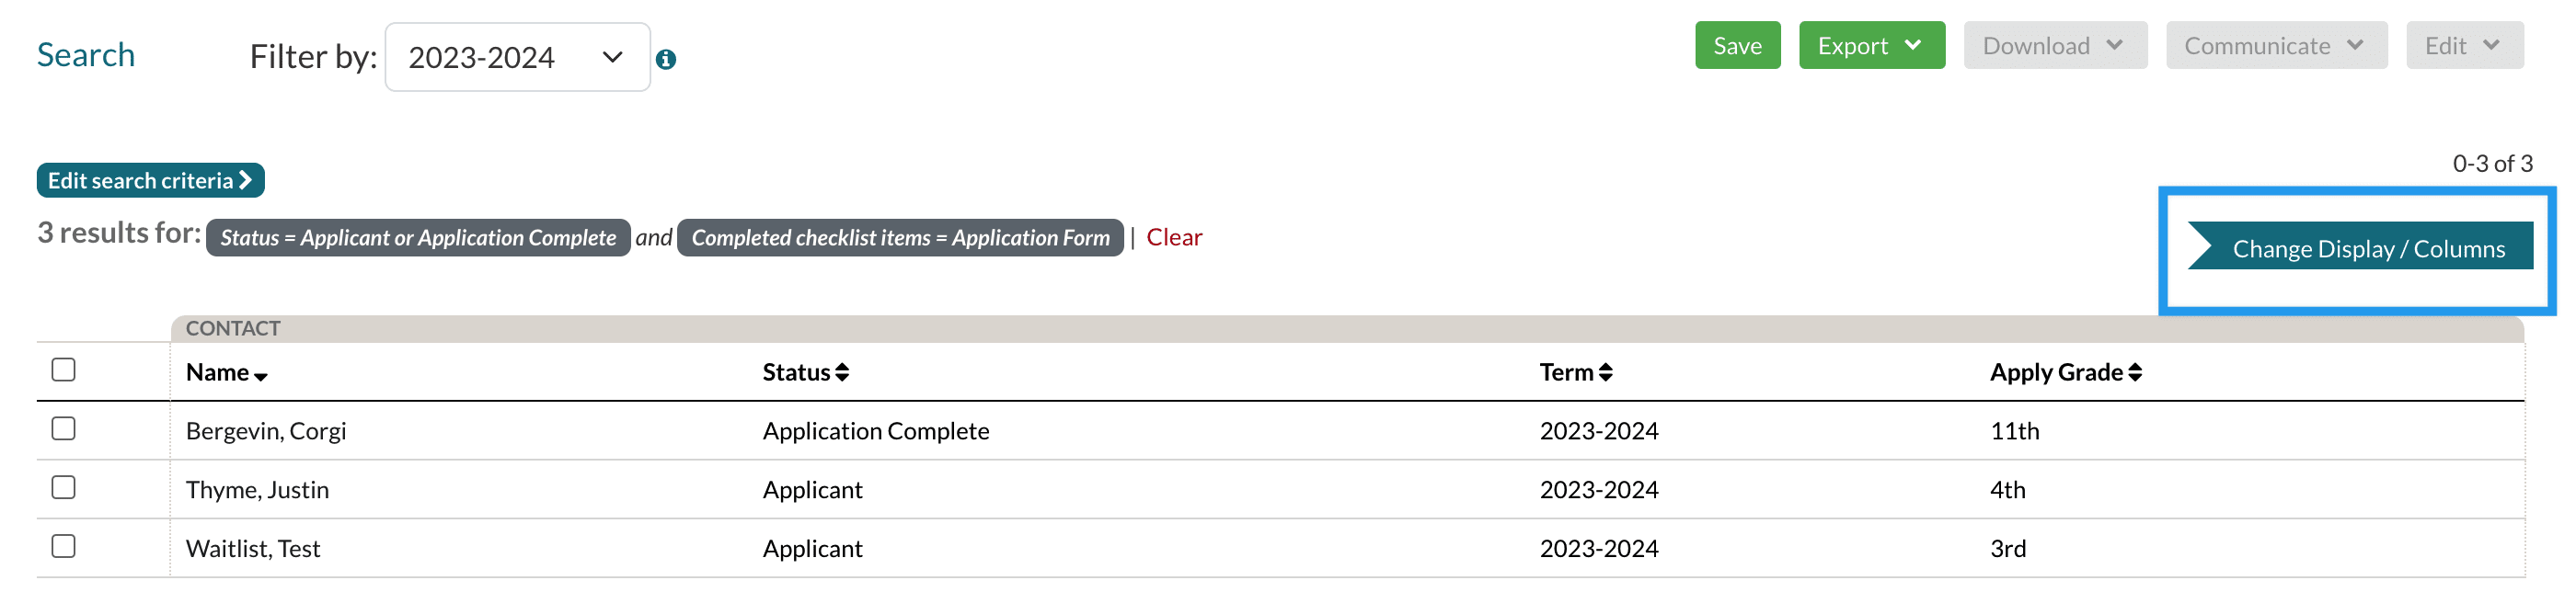Open the Edit dropdown menu
Image resolution: width=2576 pixels, height=592 pixels.
coord(2463,46)
